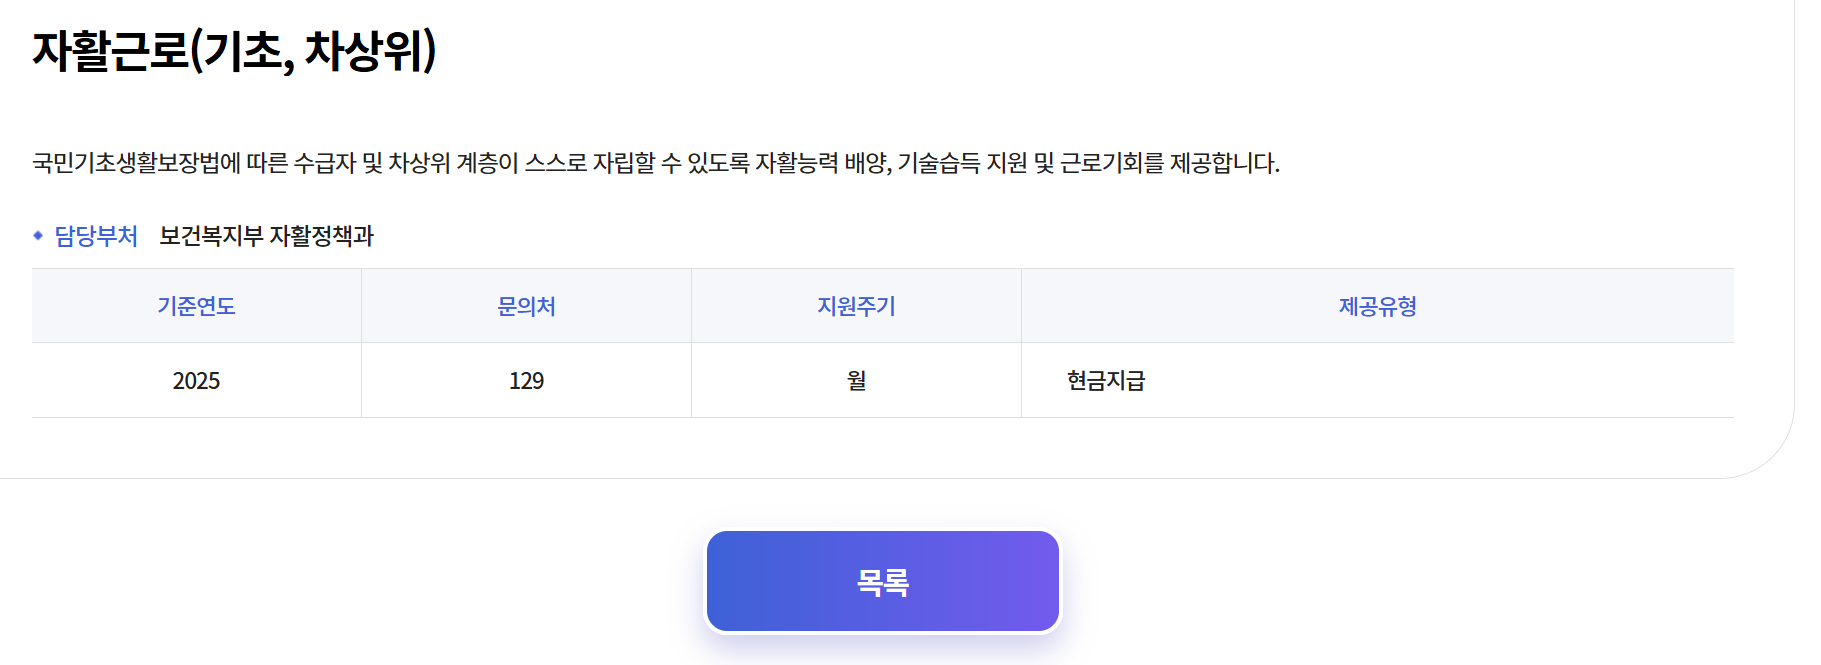Click the 제공유형 column header
1821x665 pixels.
click(x=1377, y=306)
